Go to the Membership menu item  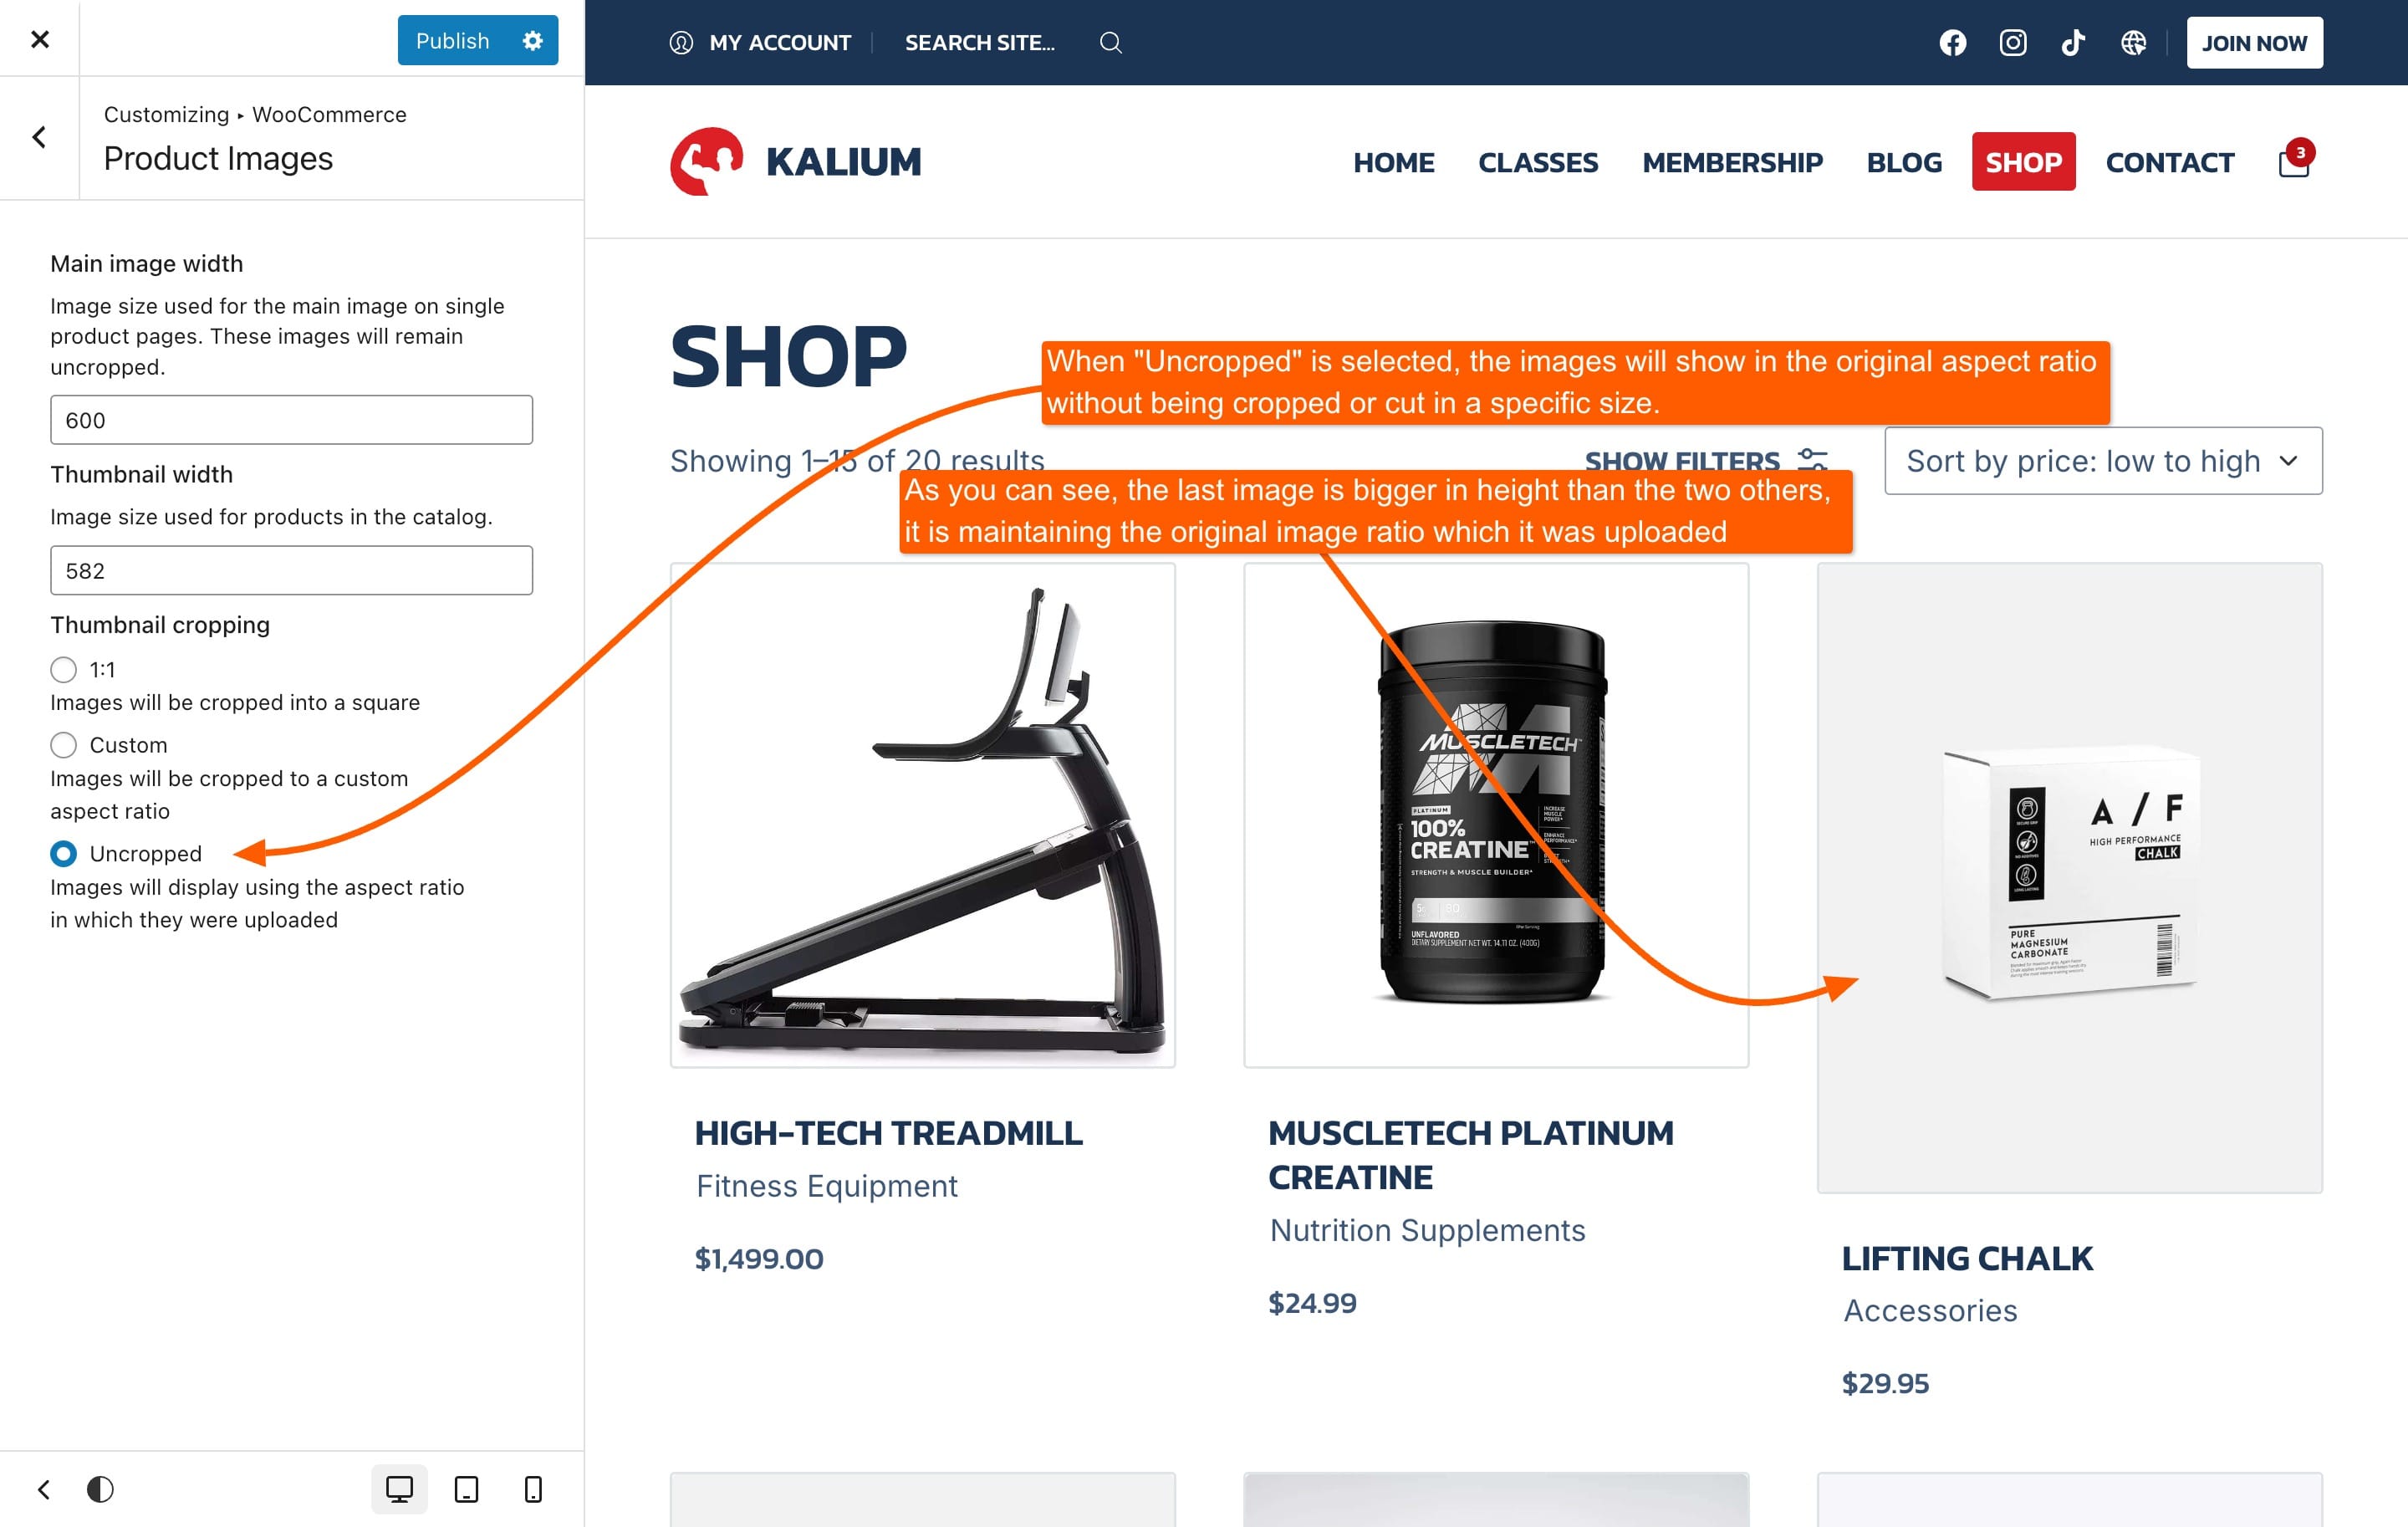point(1732,162)
